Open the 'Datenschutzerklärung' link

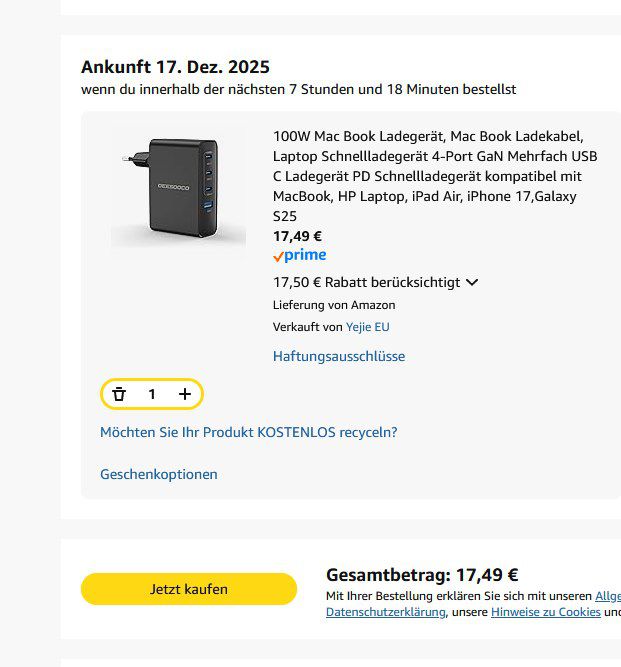[x=385, y=612]
